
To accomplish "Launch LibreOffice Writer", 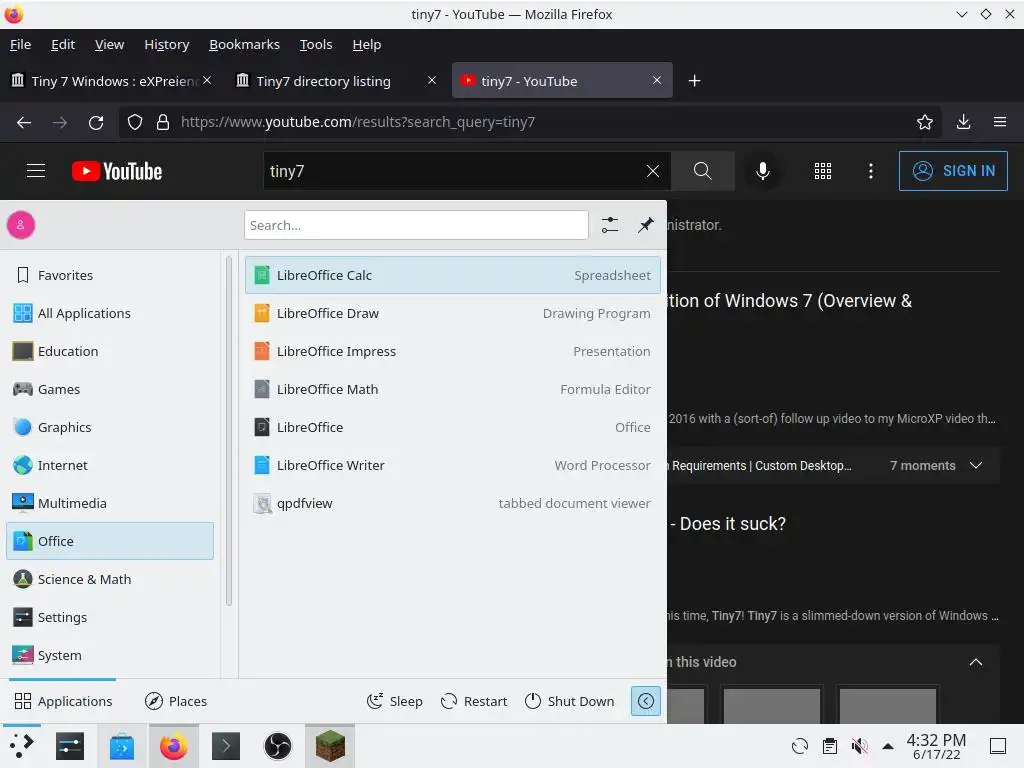I will click(453, 465).
